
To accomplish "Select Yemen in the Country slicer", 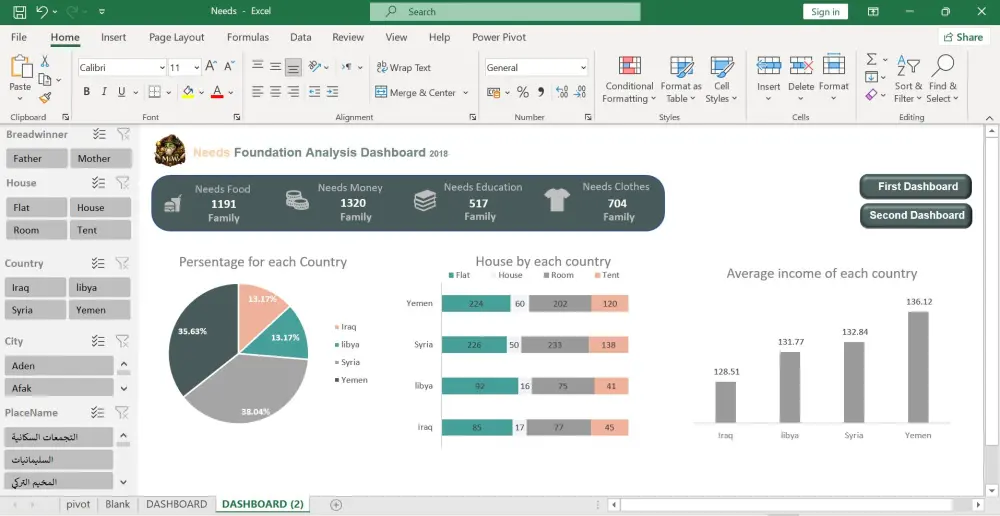I will click(99, 310).
